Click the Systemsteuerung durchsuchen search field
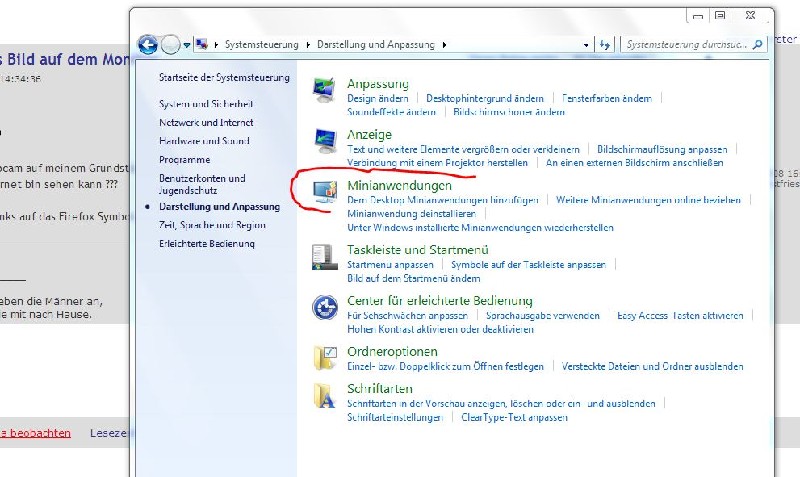This screenshot has width=800, height=477. [x=685, y=45]
